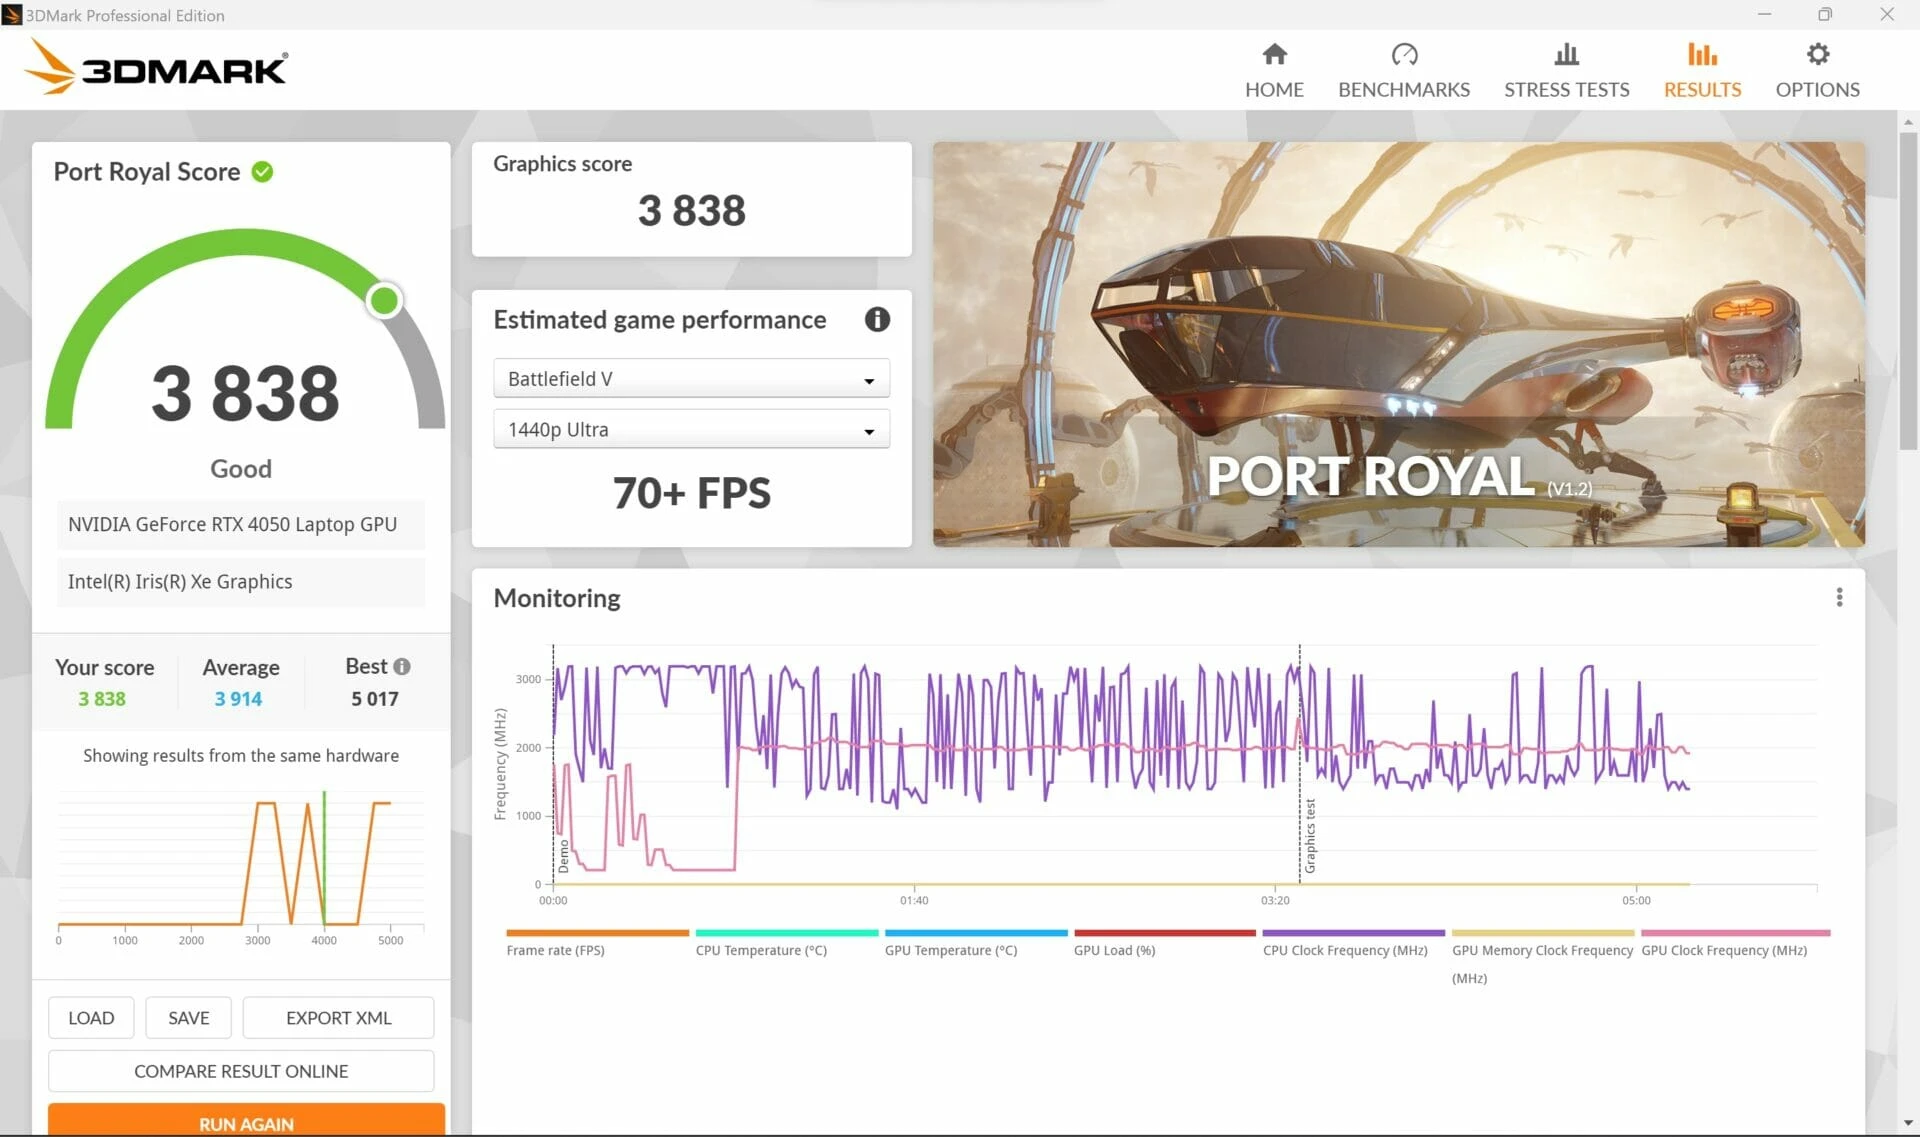Click the info icon beside Best score
The image size is (1920, 1137).
(x=402, y=666)
